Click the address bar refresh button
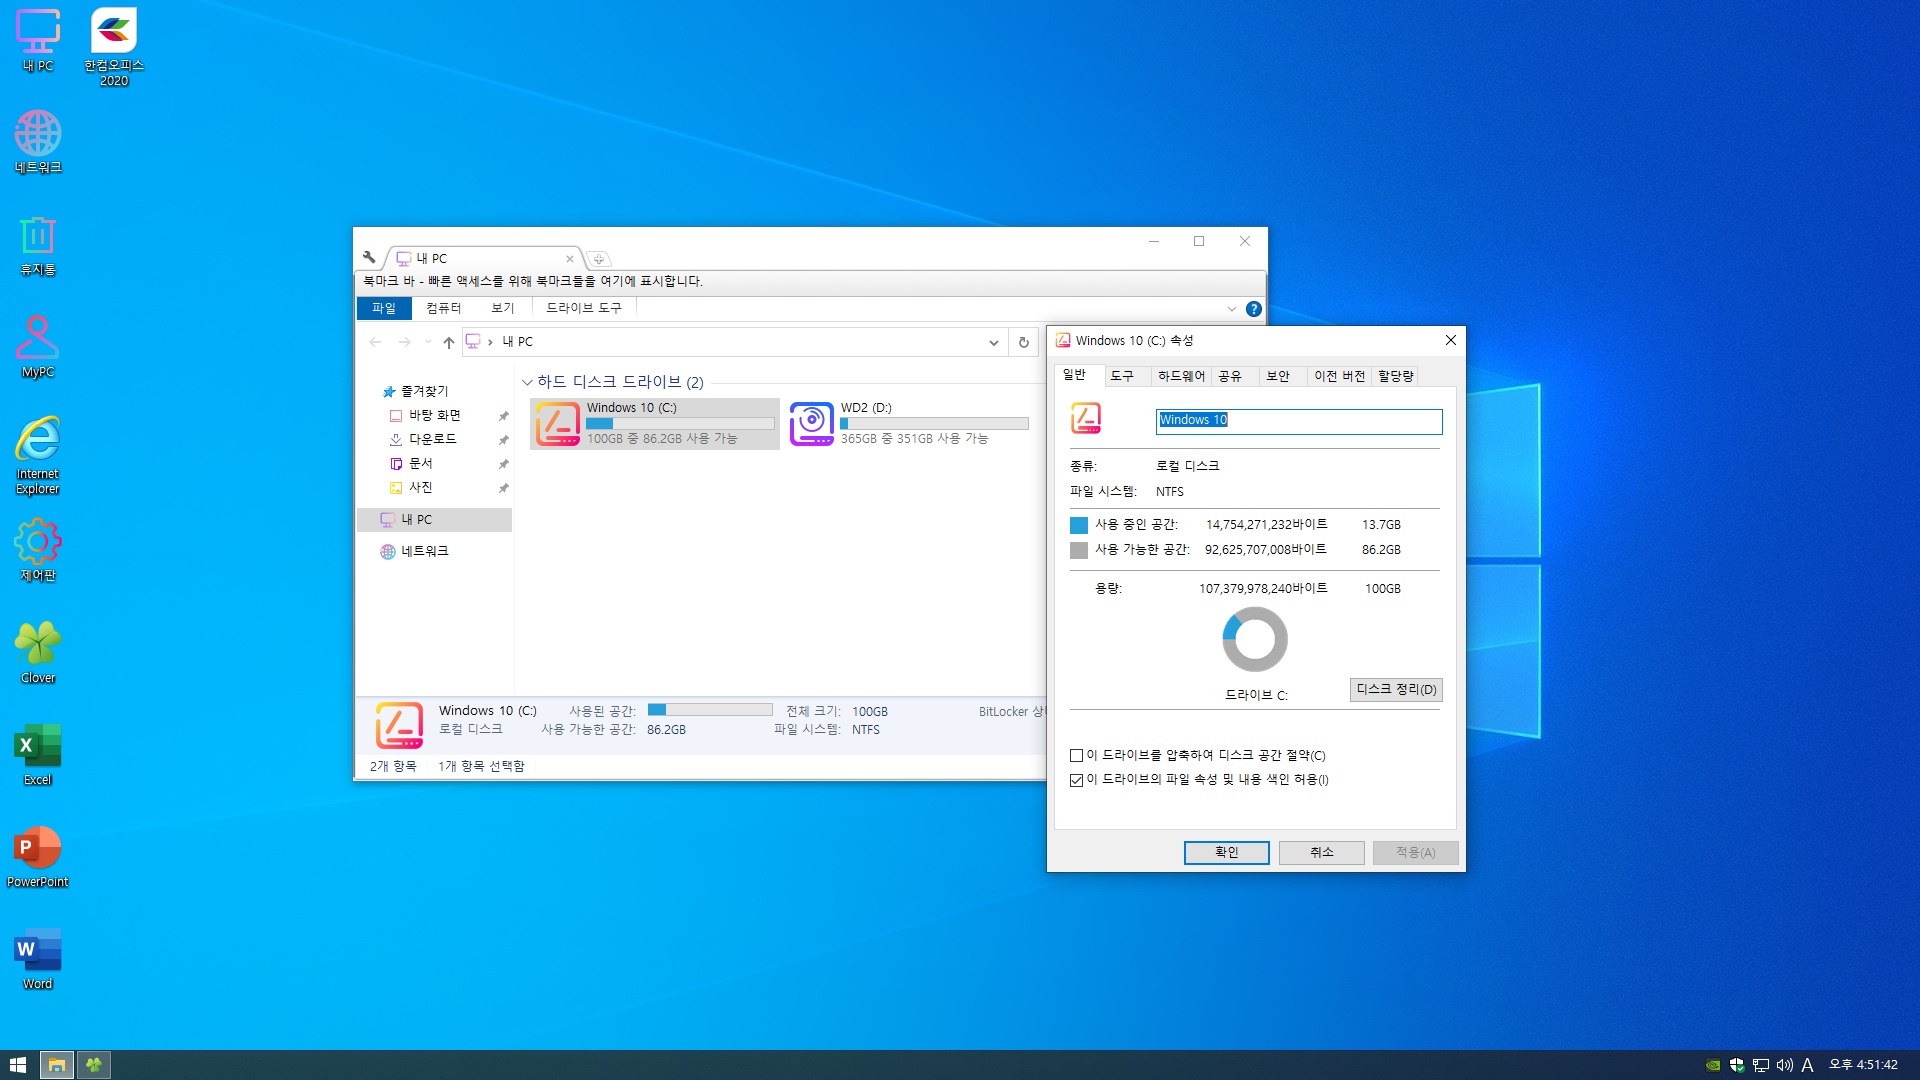The image size is (1920, 1080). (x=1023, y=342)
